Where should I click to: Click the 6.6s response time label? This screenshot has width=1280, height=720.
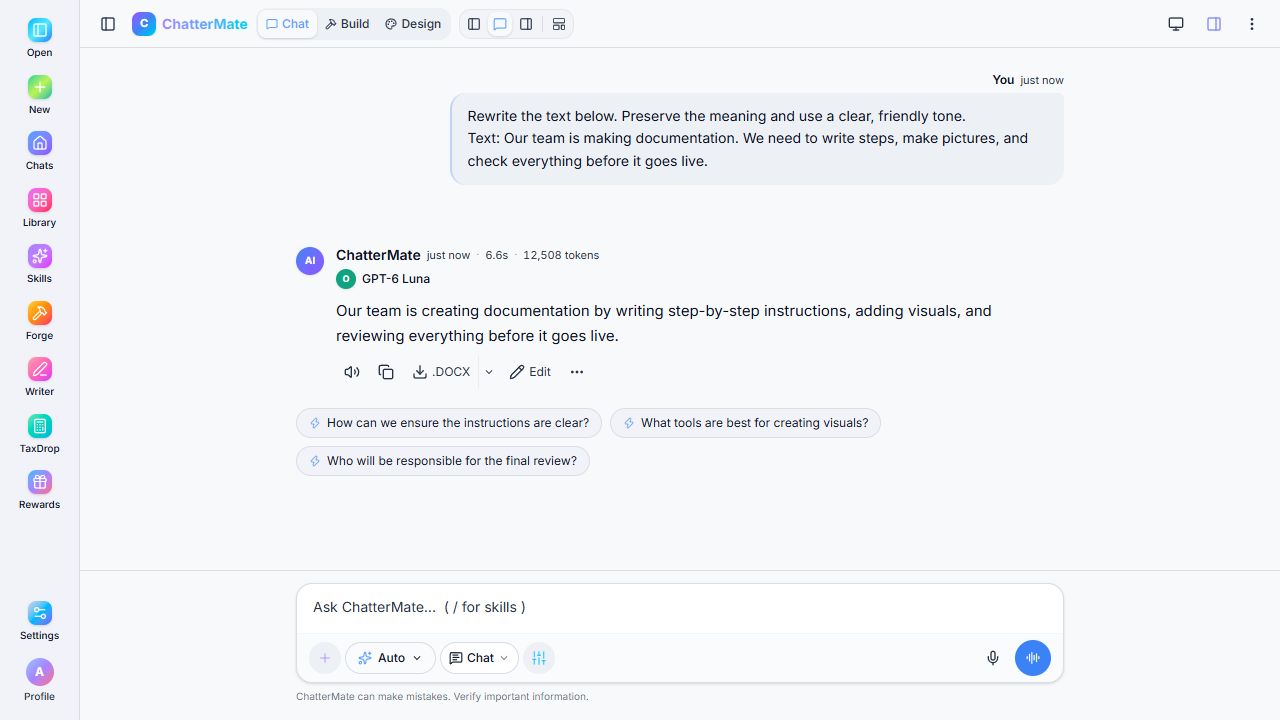[x=497, y=255]
